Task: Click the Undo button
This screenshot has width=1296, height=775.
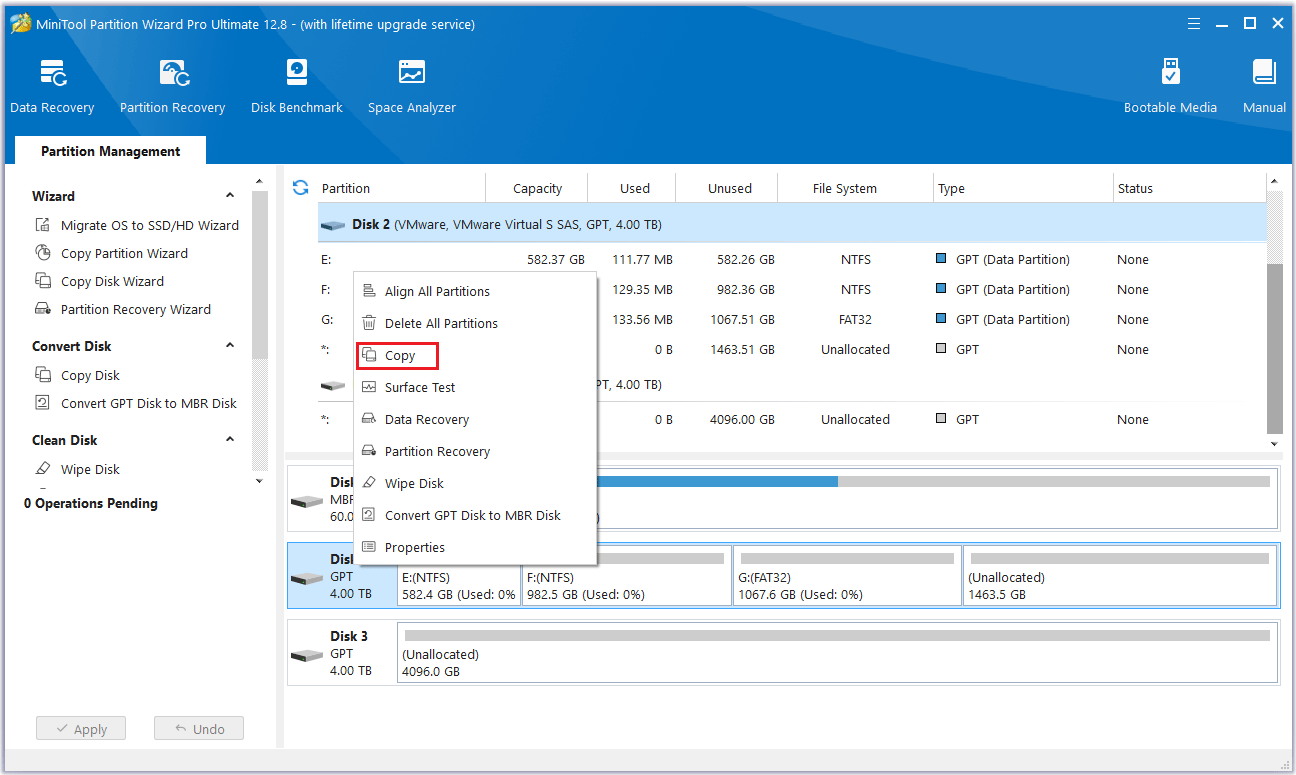Action: click(x=198, y=729)
